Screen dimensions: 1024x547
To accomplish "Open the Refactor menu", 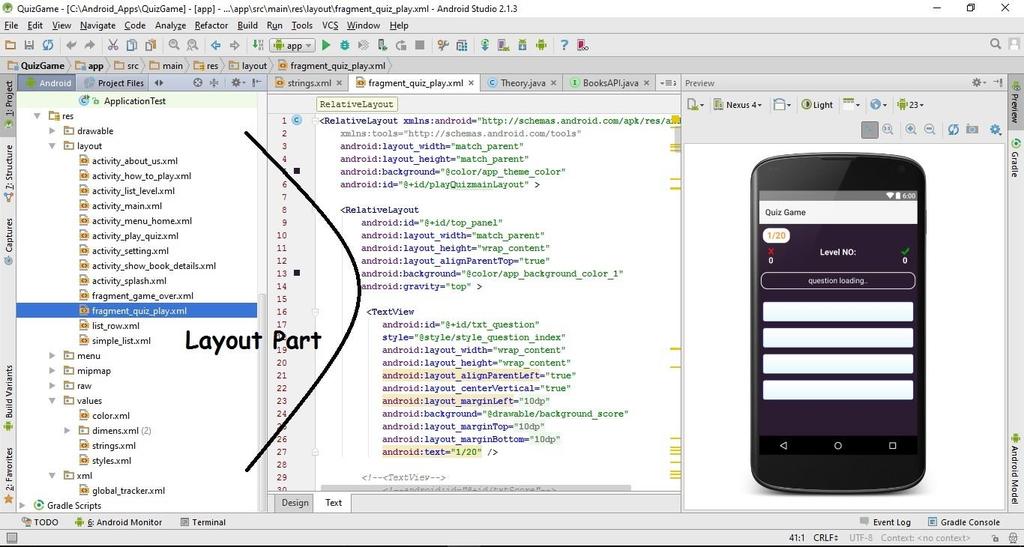I will pos(211,25).
